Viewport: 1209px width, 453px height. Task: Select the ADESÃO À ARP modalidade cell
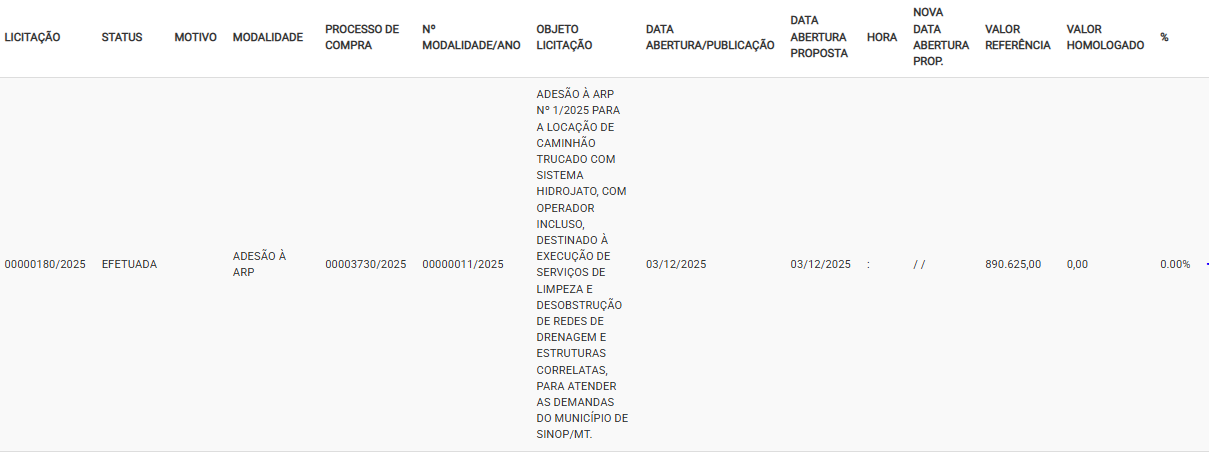[259, 264]
